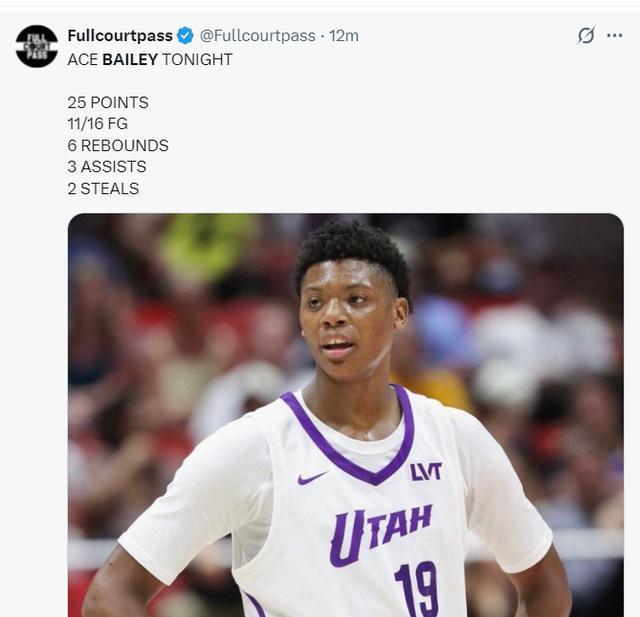
Task: Open the more options ellipsis menu
Action: click(x=614, y=36)
